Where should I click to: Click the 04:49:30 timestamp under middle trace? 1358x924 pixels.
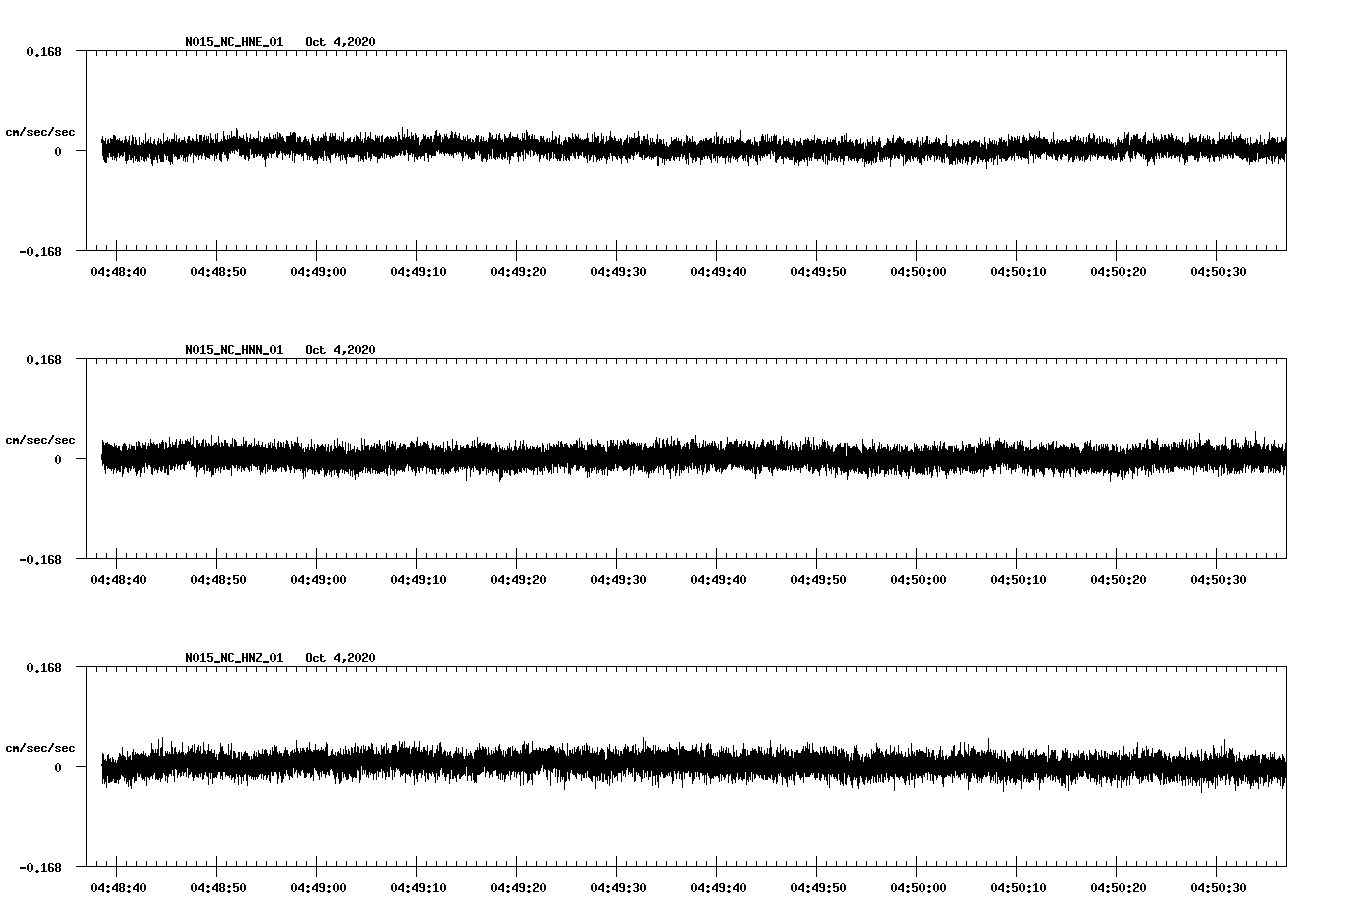[618, 577]
